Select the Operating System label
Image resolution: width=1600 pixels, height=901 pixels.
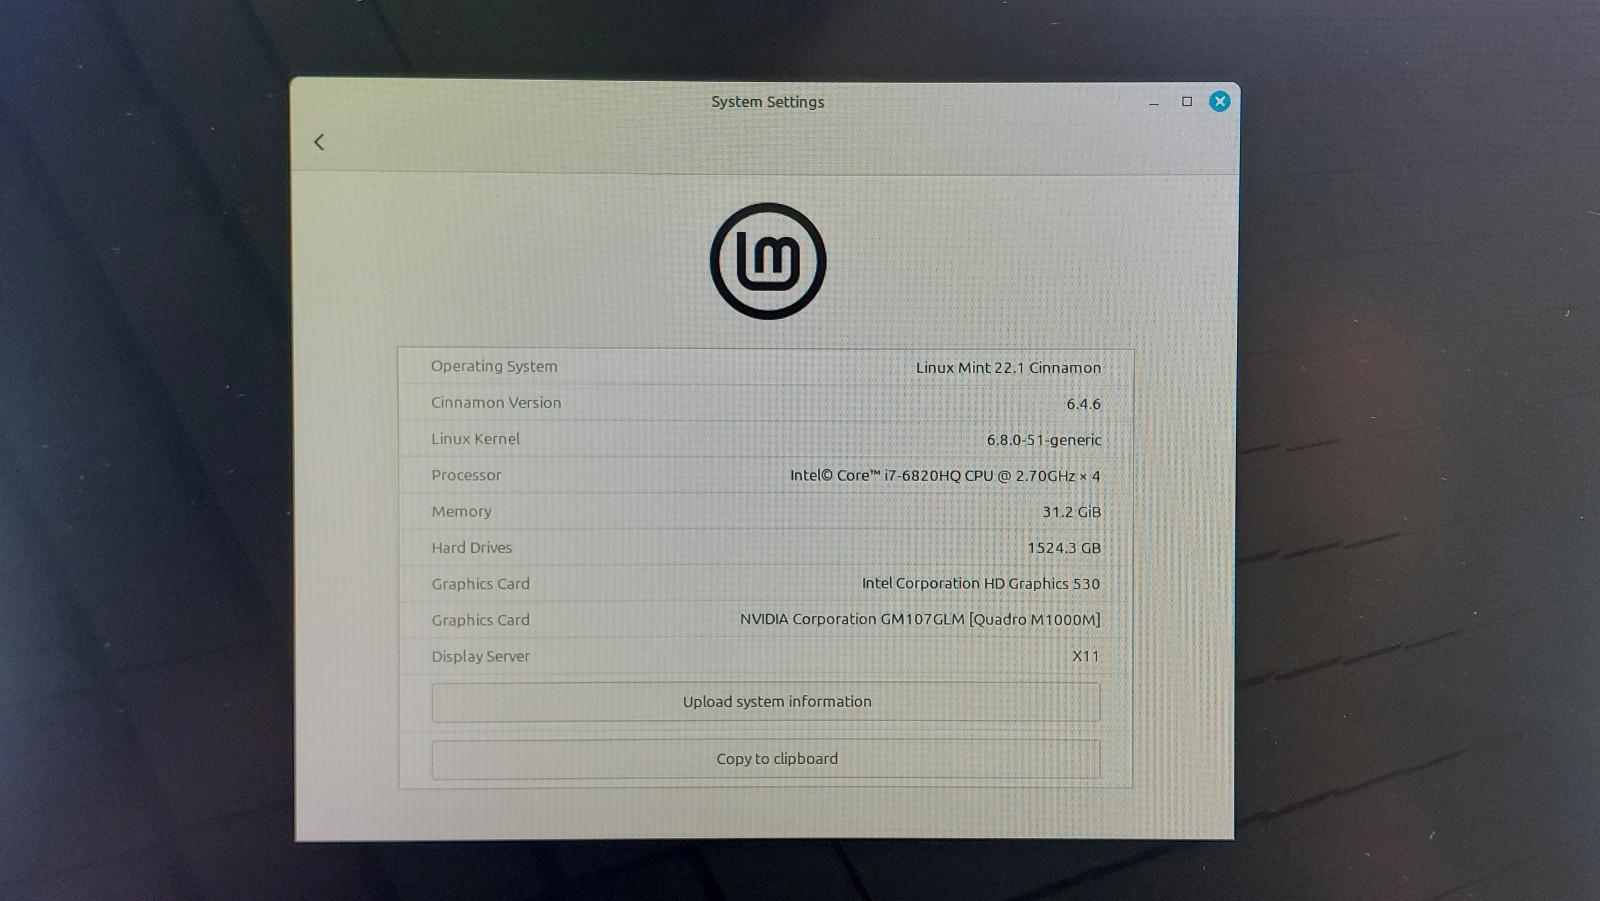point(494,366)
